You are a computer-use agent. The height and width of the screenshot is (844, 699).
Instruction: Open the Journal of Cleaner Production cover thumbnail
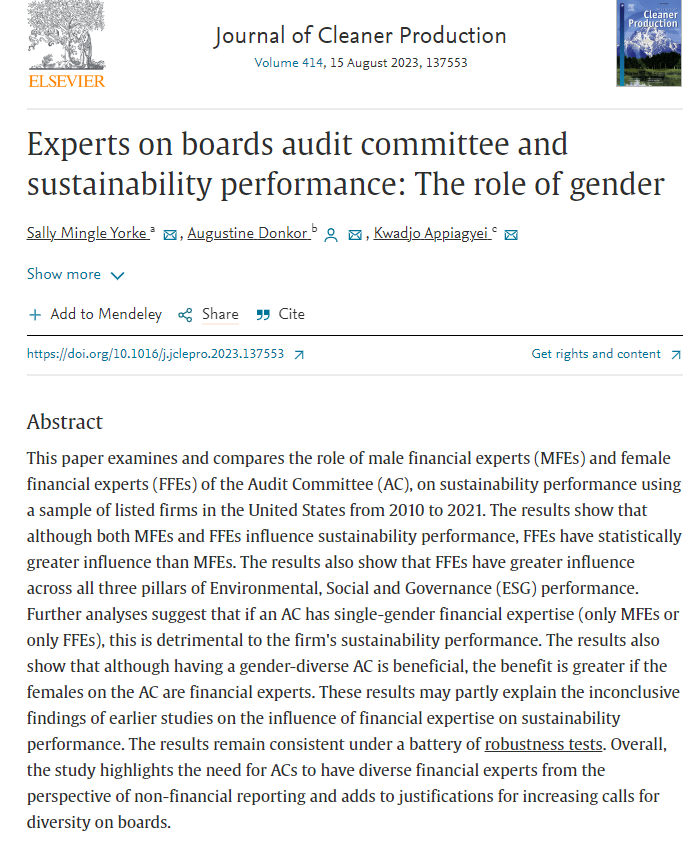[649, 43]
